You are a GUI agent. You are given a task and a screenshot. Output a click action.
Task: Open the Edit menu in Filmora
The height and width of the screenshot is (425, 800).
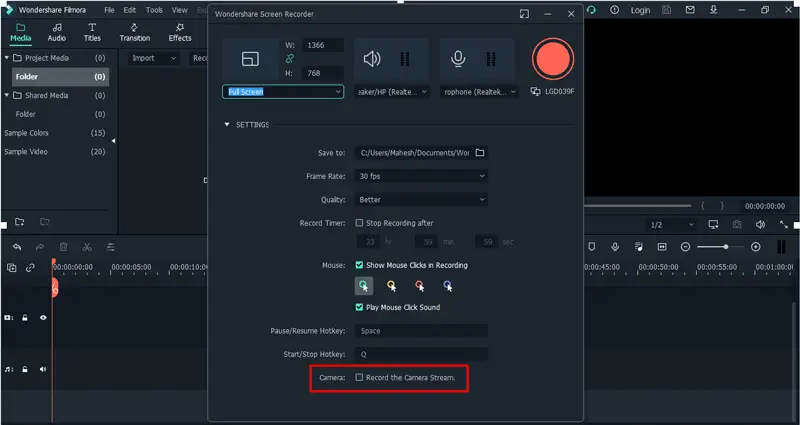(x=130, y=10)
